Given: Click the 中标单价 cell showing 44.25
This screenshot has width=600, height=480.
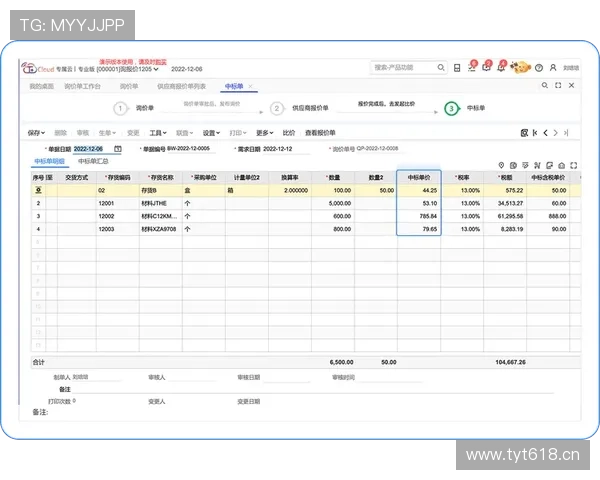Looking at the screenshot, I should point(419,189).
